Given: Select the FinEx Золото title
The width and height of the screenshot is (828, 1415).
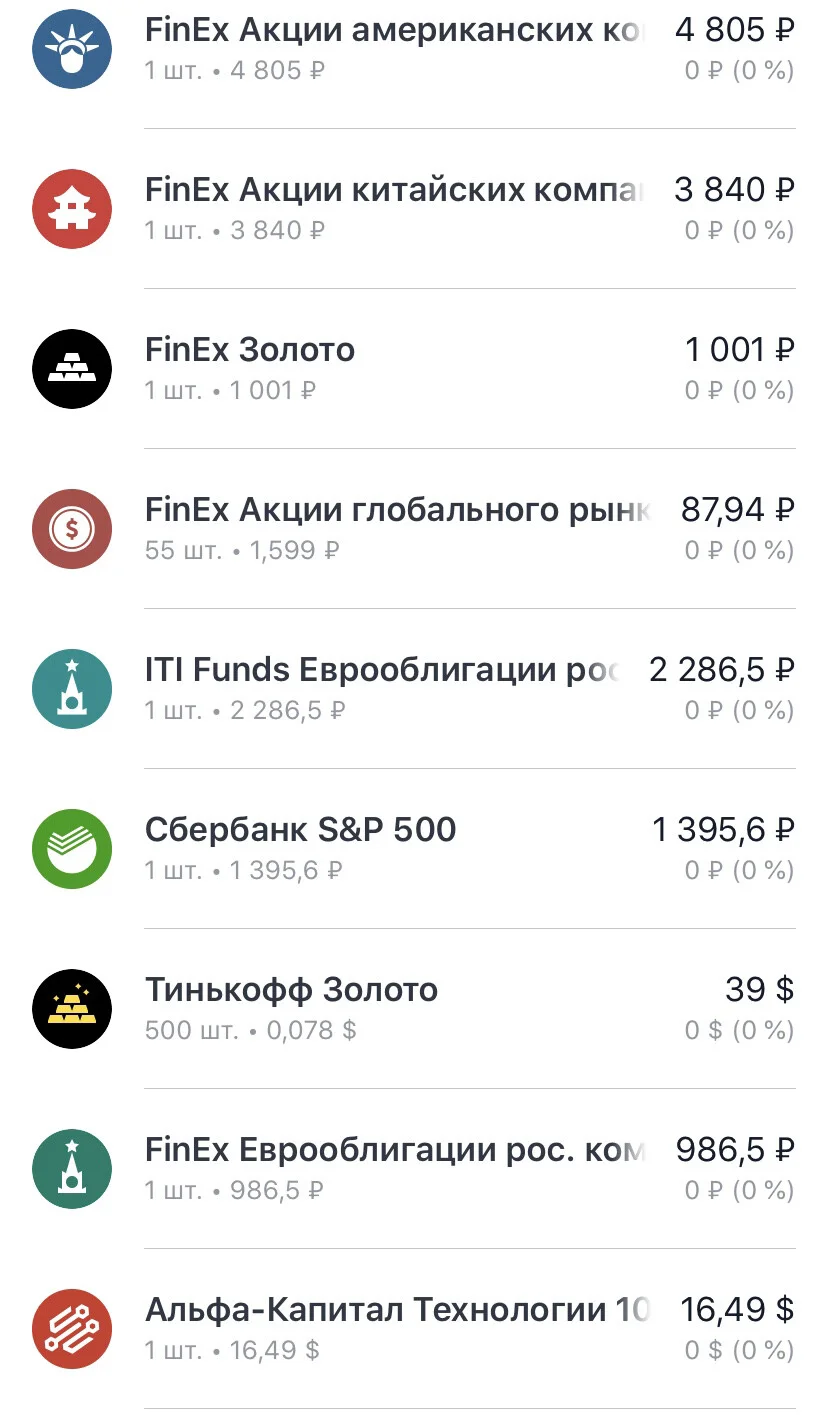Looking at the screenshot, I should pyautogui.click(x=250, y=350).
